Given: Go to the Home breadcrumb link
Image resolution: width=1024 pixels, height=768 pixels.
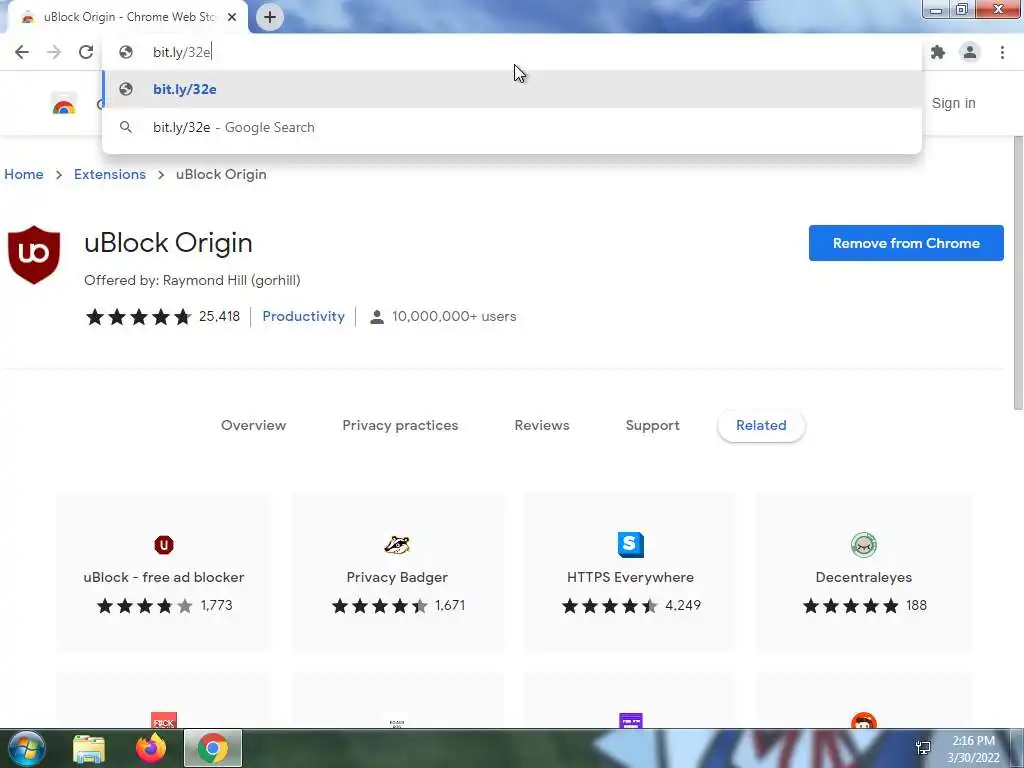Looking at the screenshot, I should 24,174.
